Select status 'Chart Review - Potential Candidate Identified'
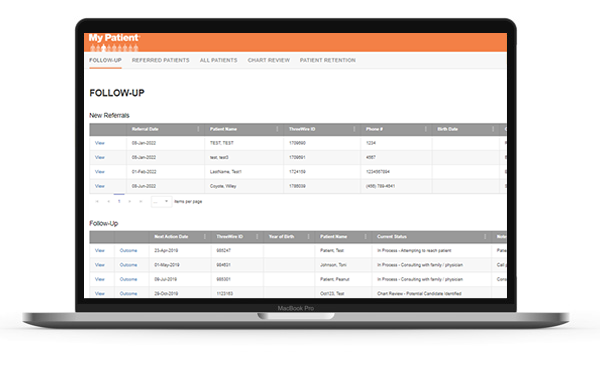Screen dimensions: 600x367 click(419, 294)
